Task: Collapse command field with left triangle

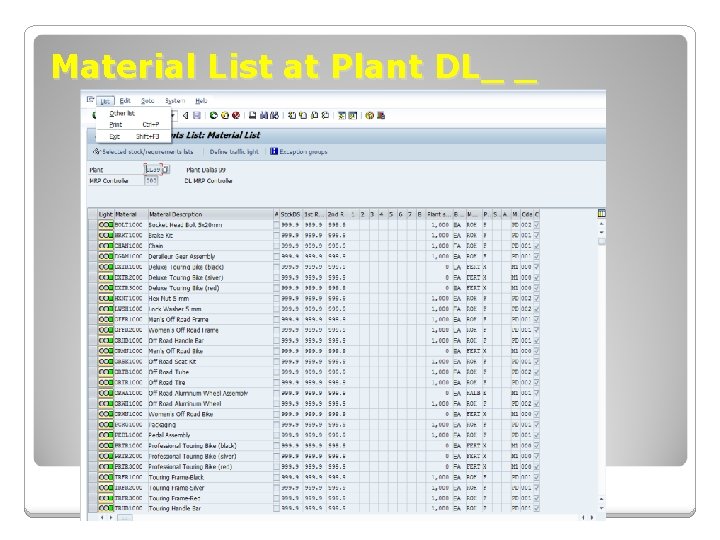Action: point(186,116)
